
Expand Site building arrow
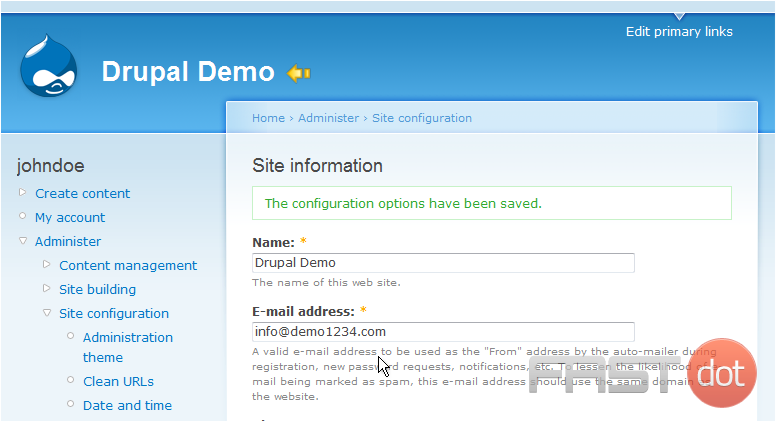click(47, 288)
